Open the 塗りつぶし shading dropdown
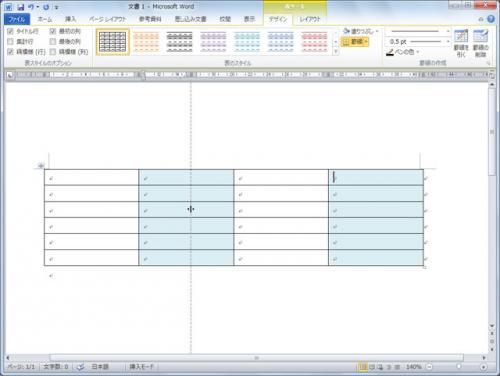This screenshot has height=376, width=500. pos(361,31)
